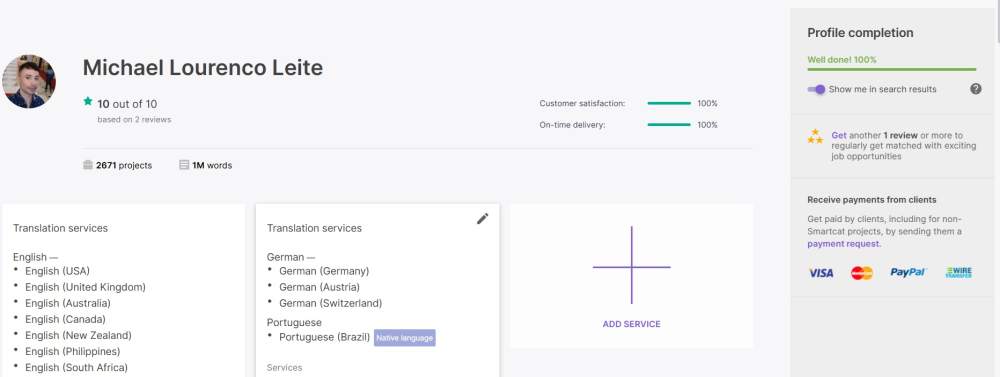
Task: Click 2671 projects count
Action: coord(124,165)
